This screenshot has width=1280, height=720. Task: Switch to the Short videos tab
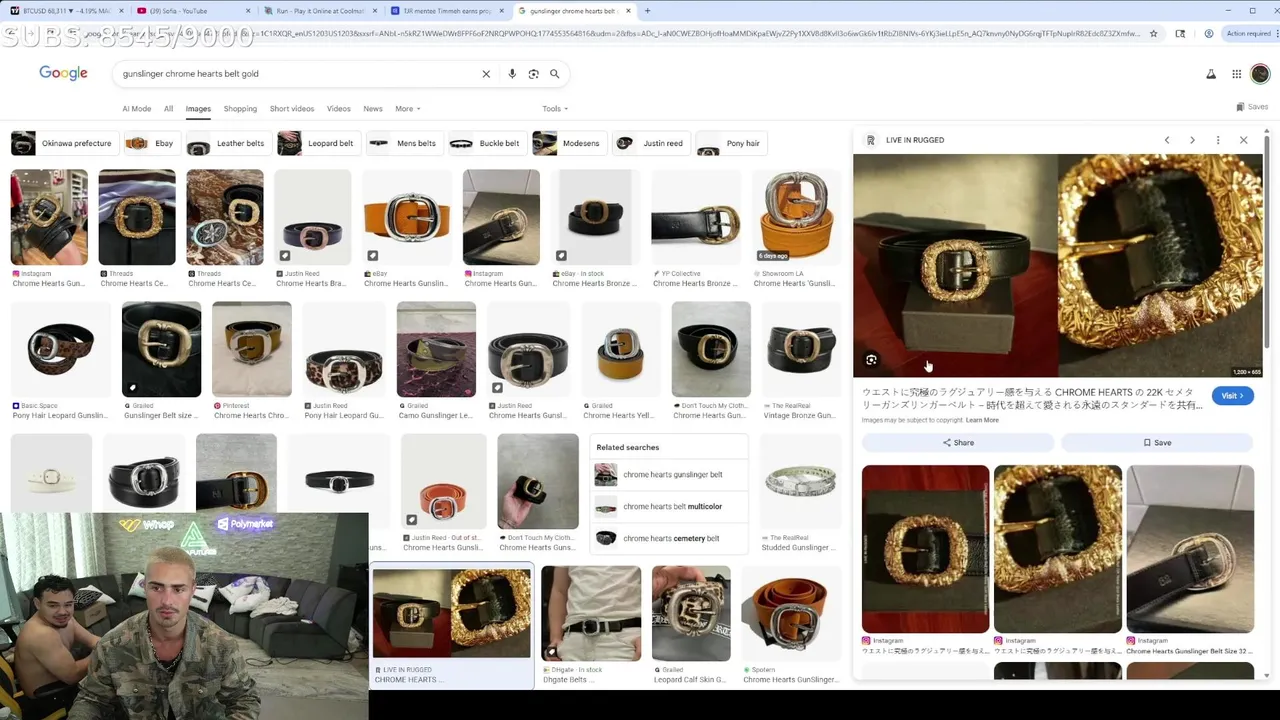[x=292, y=109]
